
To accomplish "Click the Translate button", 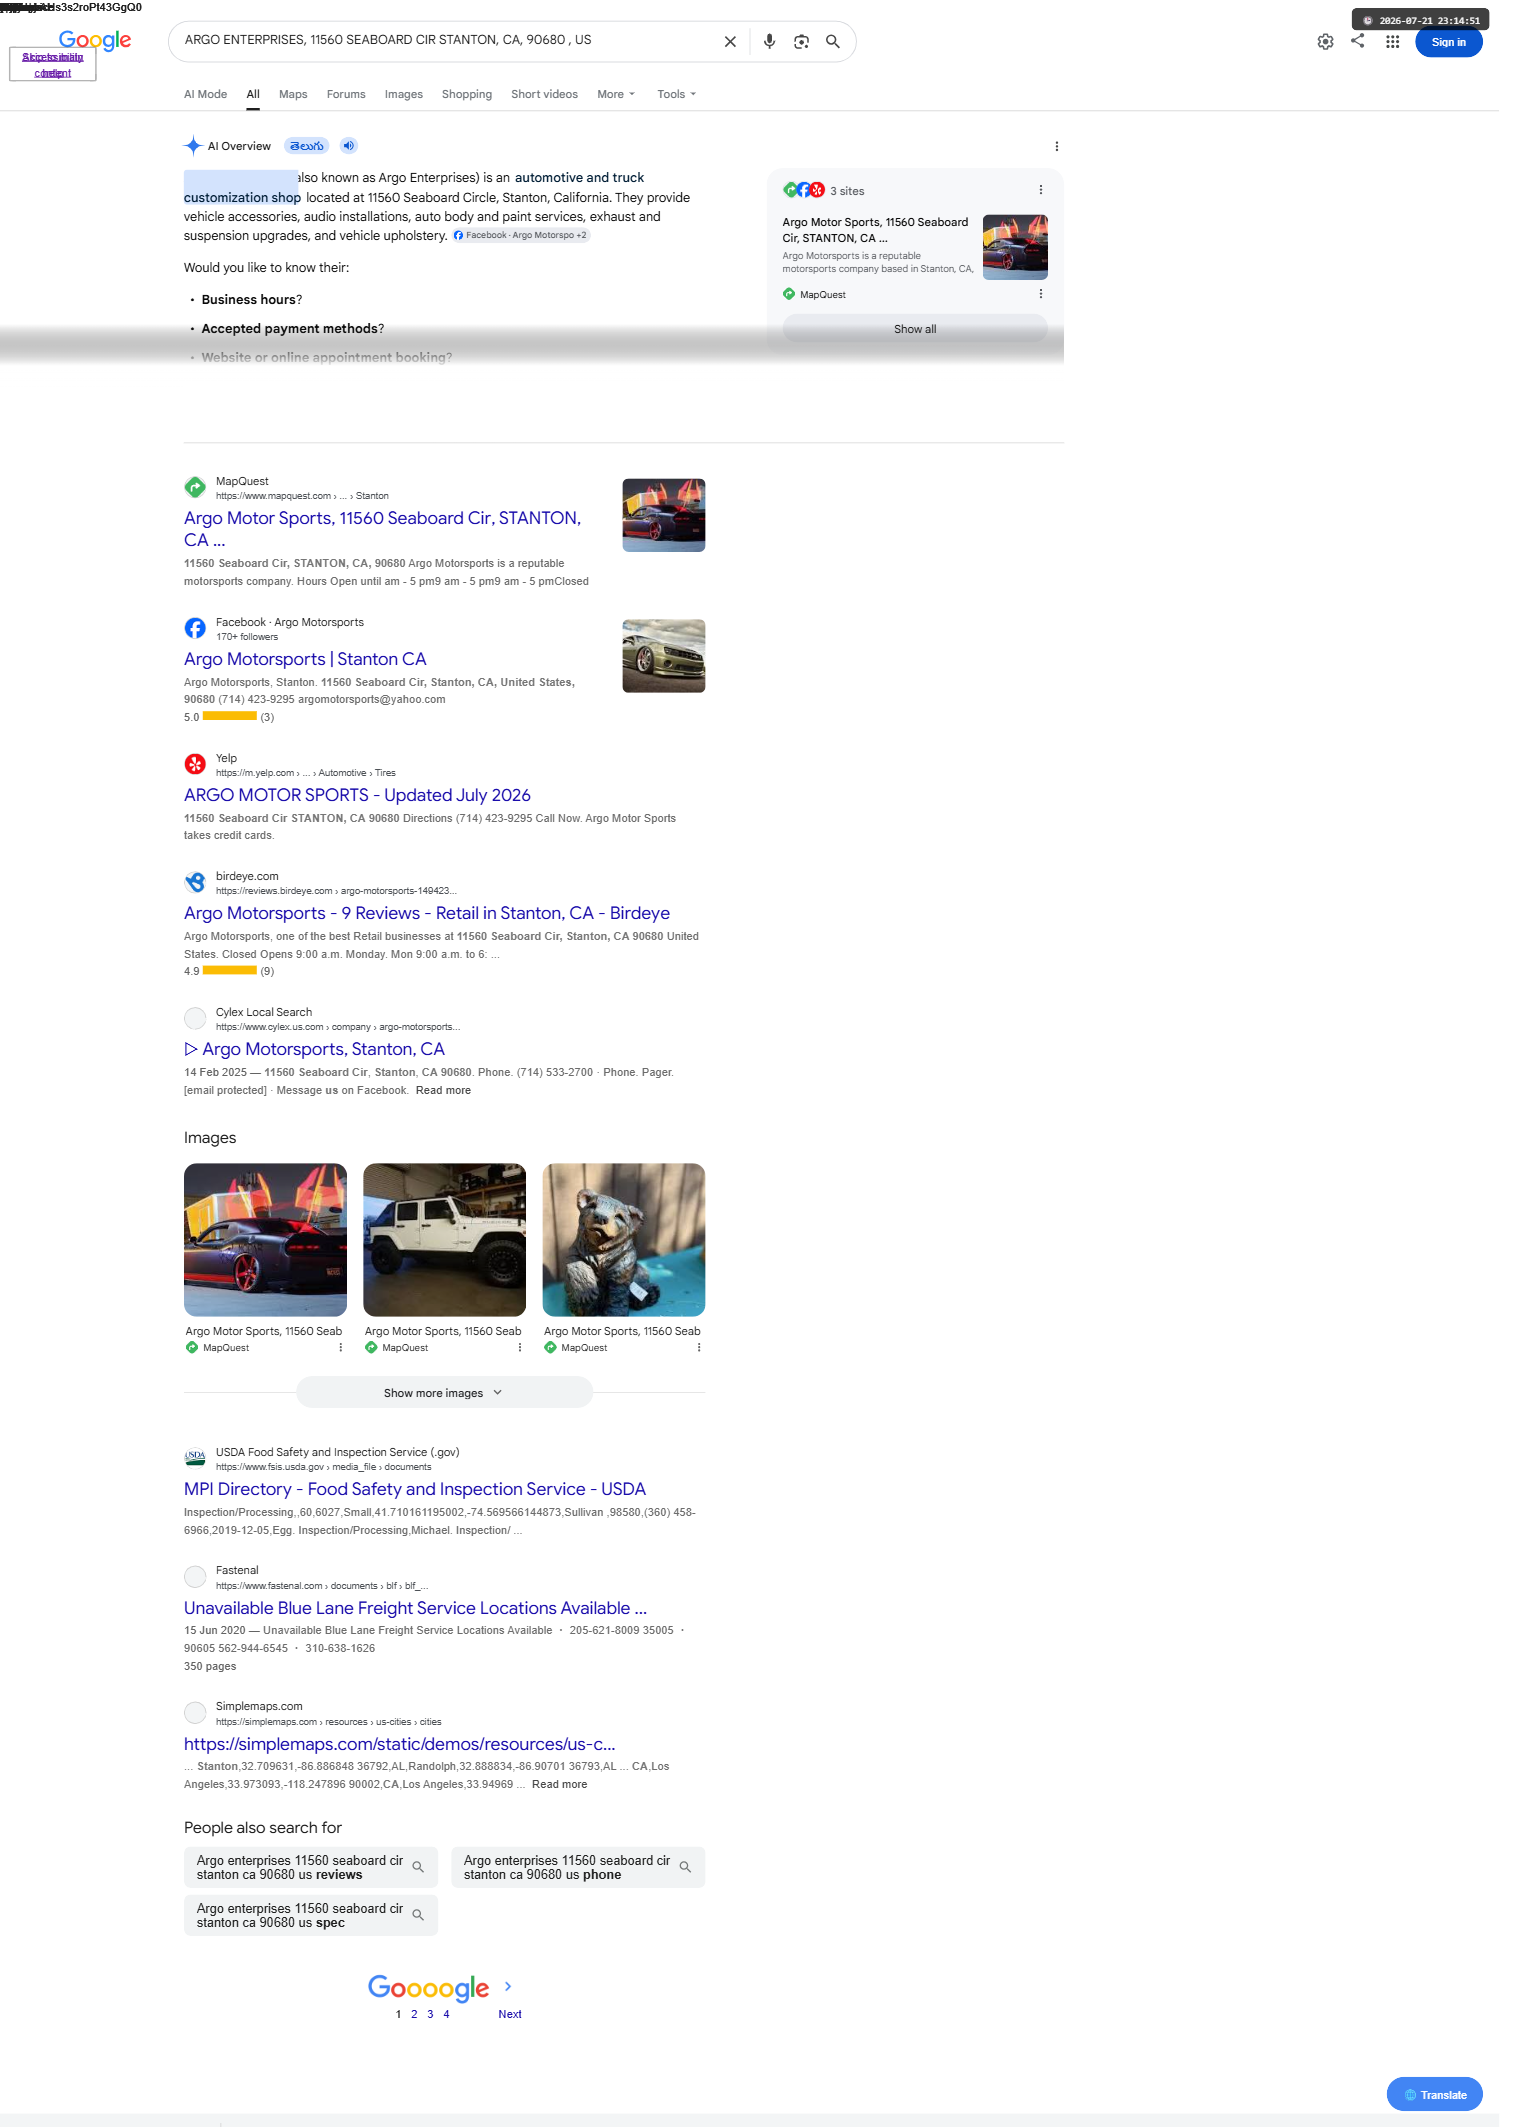I will (1434, 2094).
